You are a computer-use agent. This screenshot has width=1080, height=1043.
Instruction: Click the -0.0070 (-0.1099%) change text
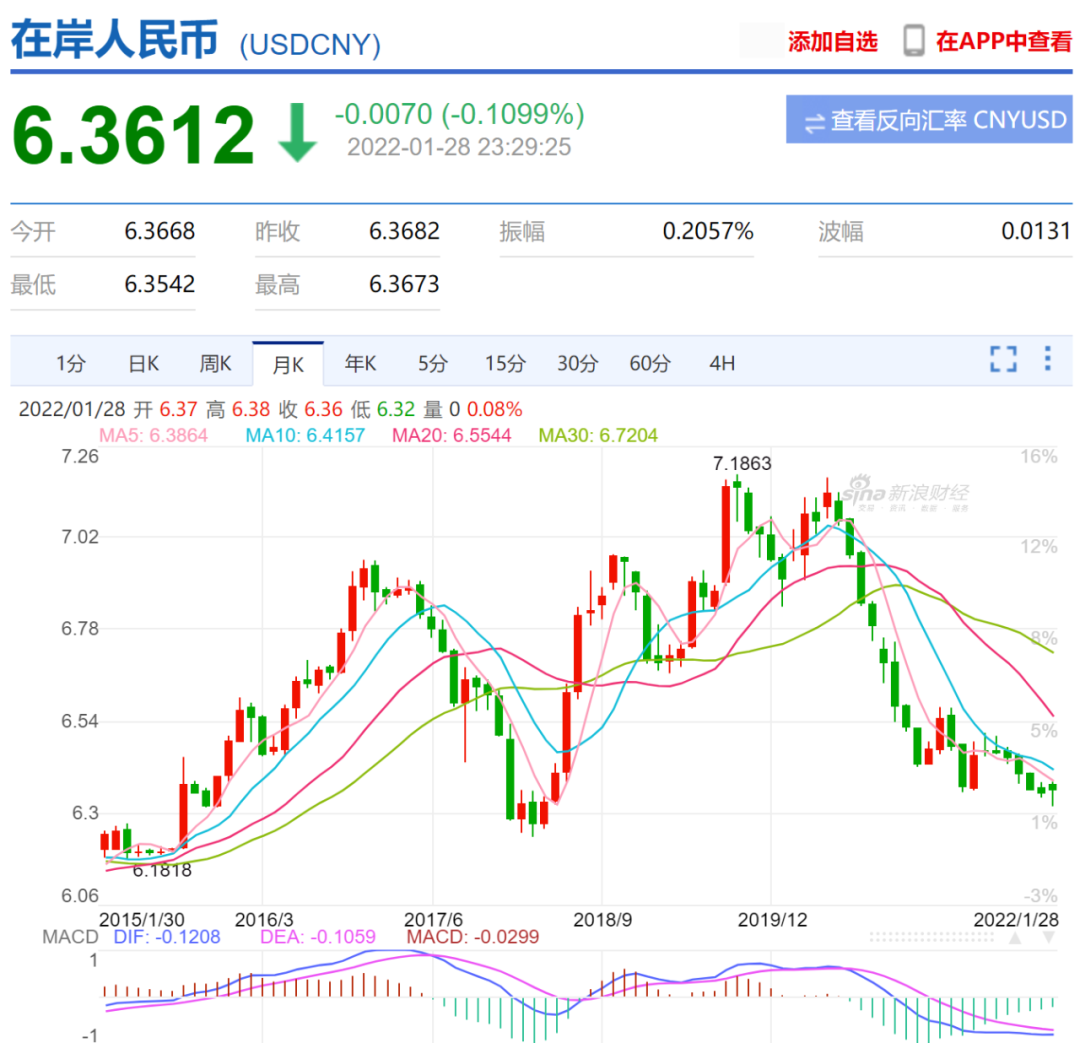coord(459,114)
